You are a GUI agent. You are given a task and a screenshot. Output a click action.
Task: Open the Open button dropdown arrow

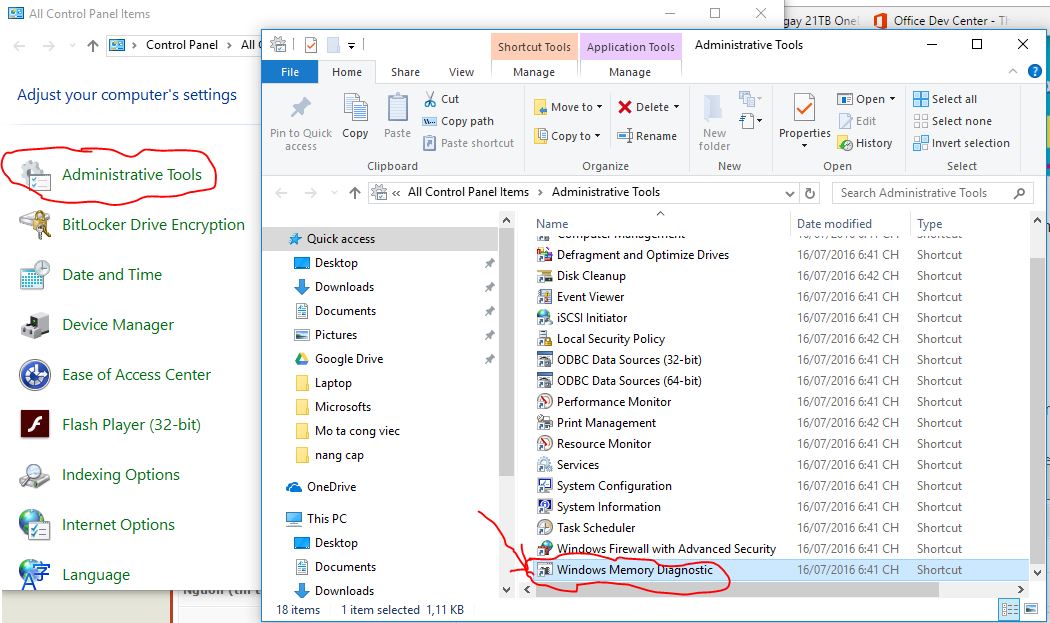point(892,99)
